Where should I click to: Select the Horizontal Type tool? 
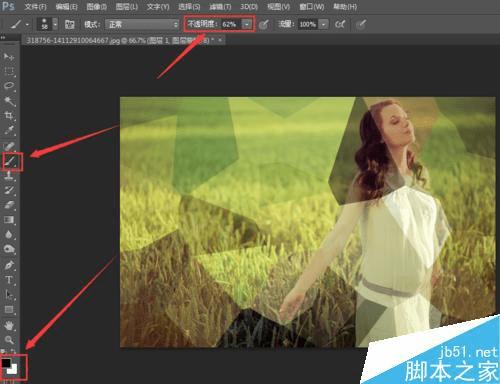coord(9,280)
